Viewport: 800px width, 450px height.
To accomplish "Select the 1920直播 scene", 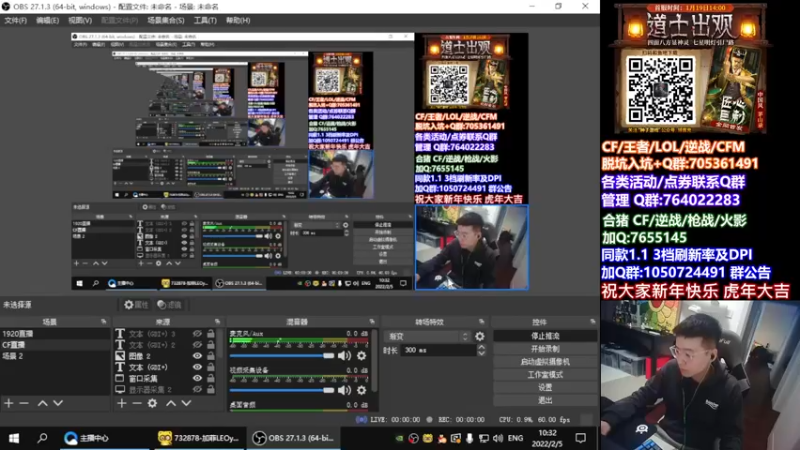I will coord(55,334).
